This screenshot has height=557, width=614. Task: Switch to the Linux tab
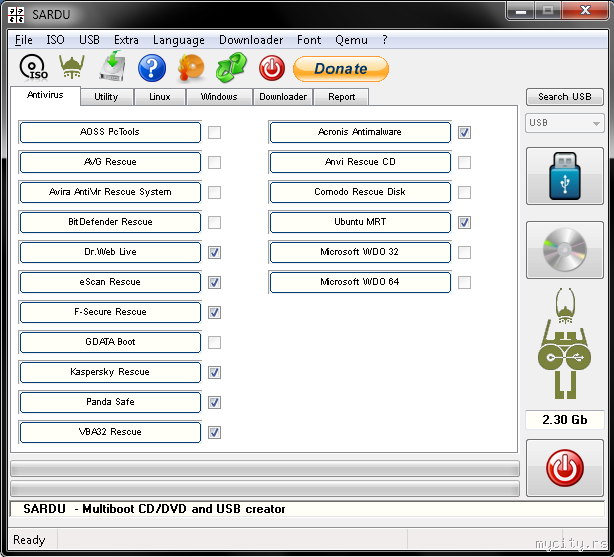tap(160, 97)
